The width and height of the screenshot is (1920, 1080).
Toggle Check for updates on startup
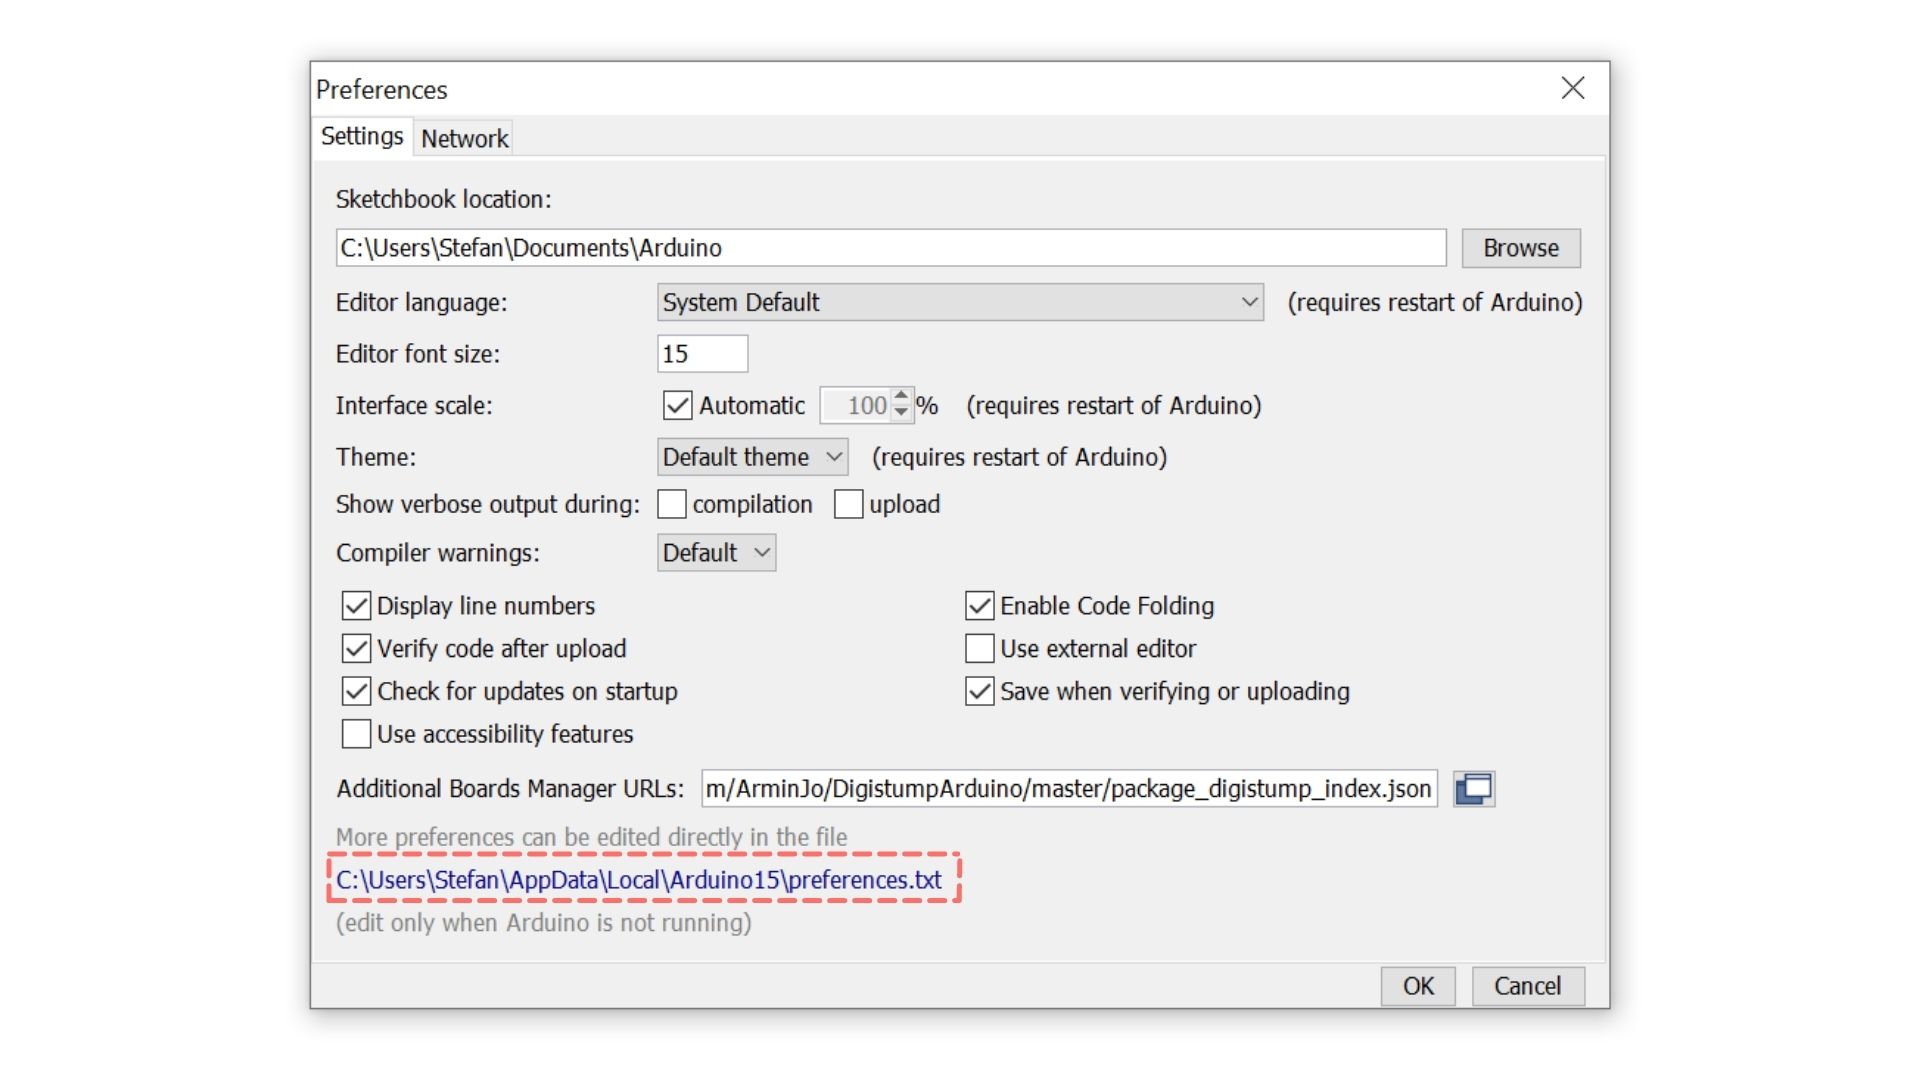pos(356,691)
